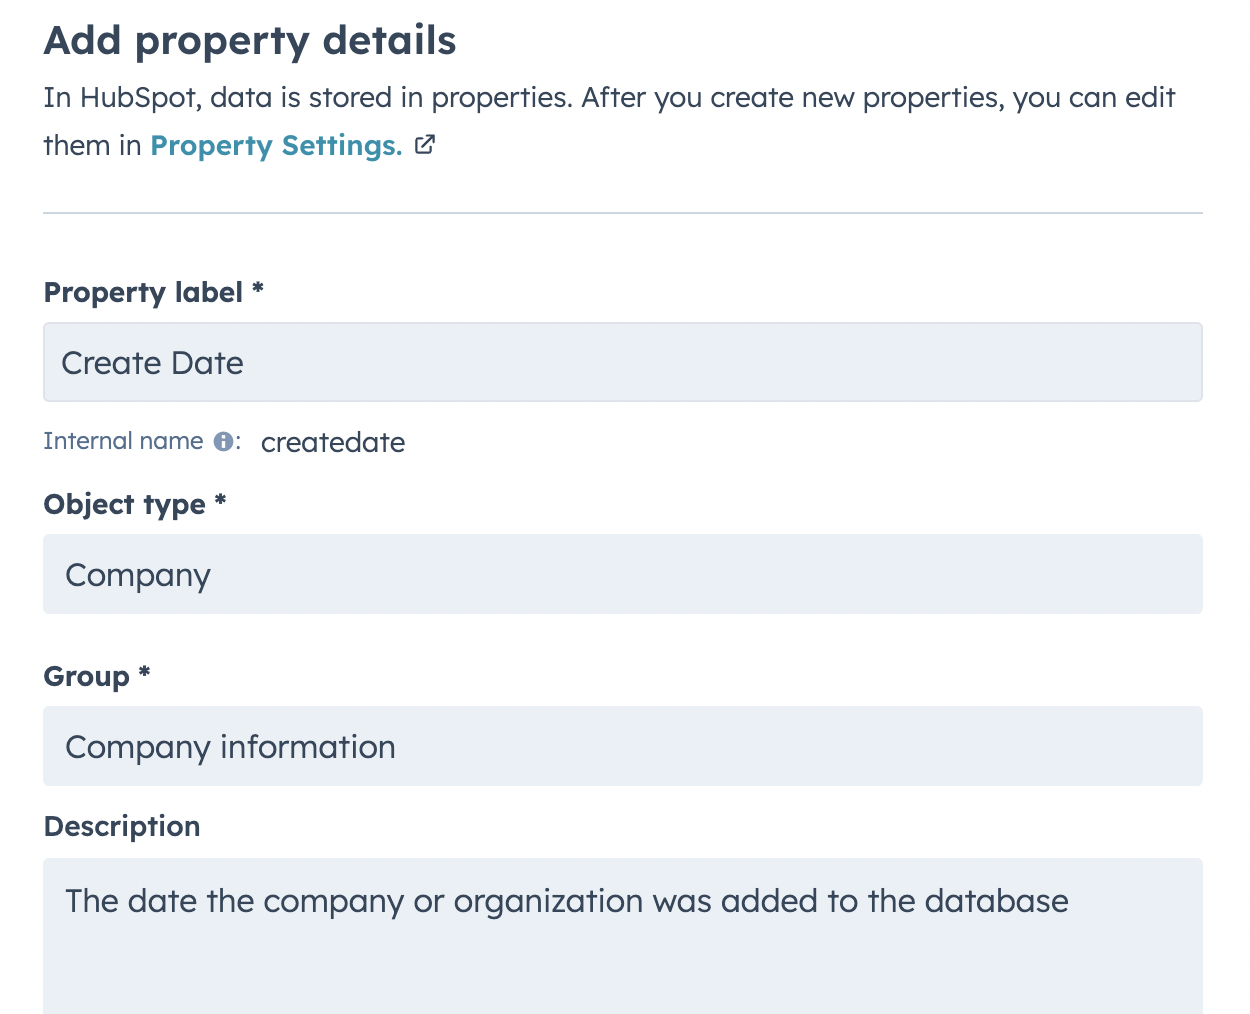
Task: Click the 'Internal name' caption text
Action: 123,441
